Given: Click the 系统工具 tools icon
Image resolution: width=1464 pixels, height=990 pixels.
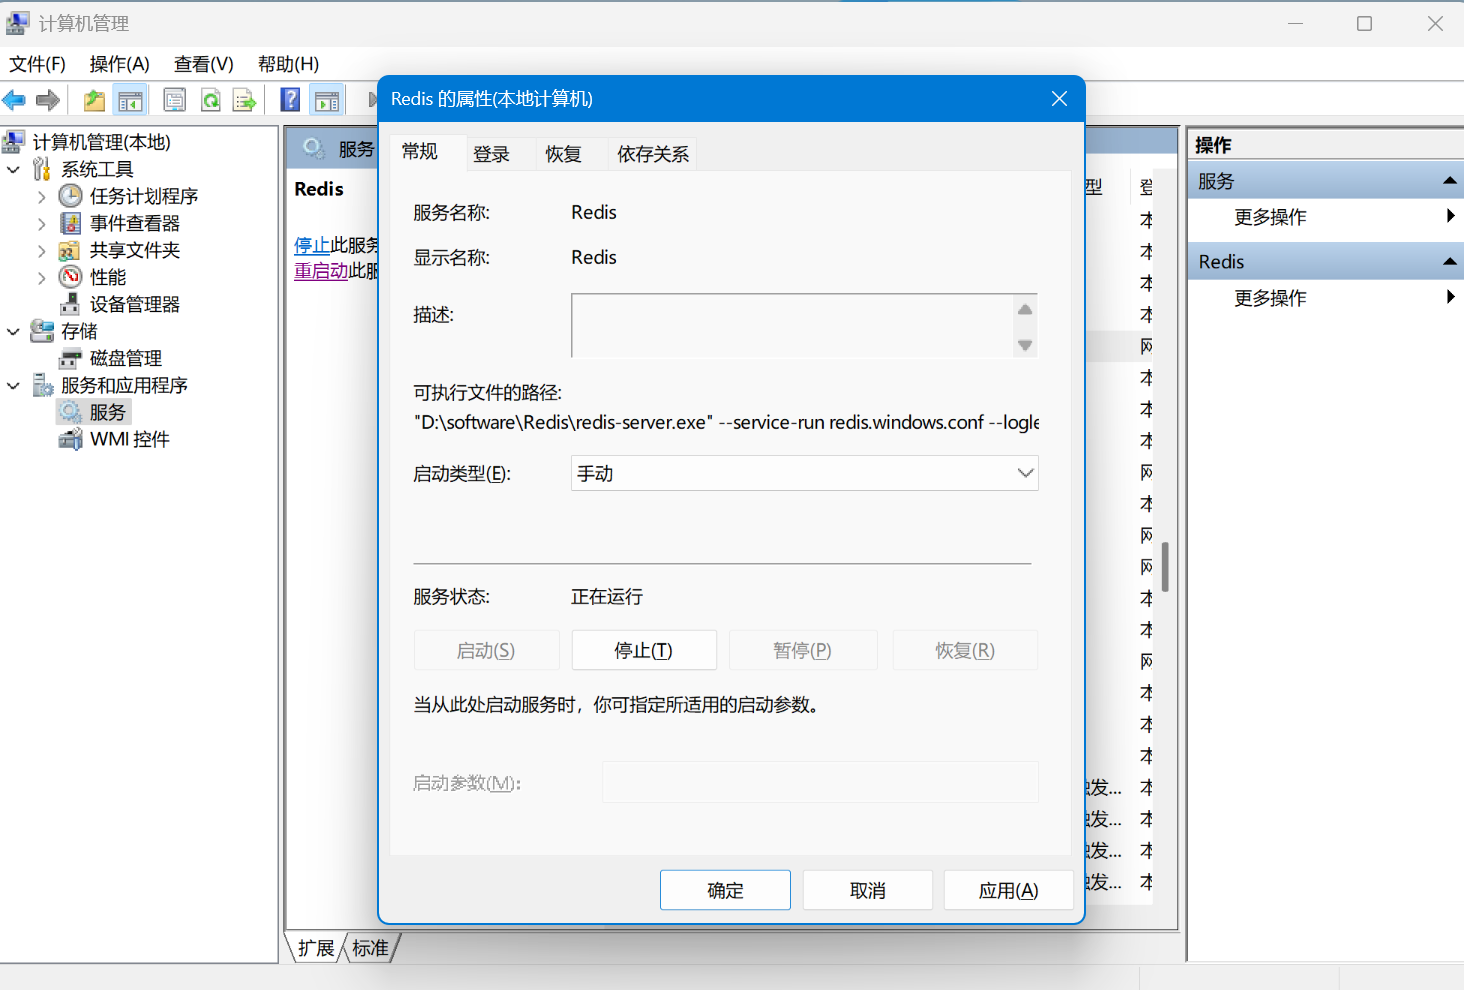Looking at the screenshot, I should tap(42, 169).
